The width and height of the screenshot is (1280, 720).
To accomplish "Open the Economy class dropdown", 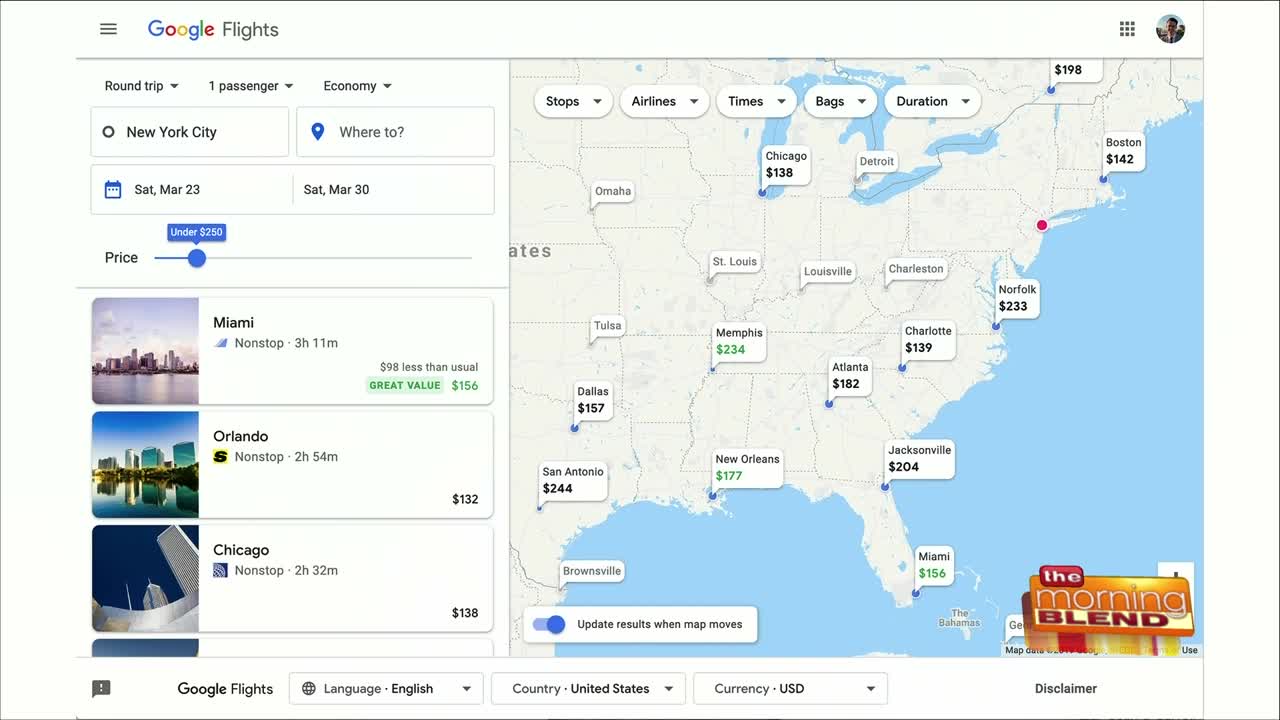I will click(358, 86).
